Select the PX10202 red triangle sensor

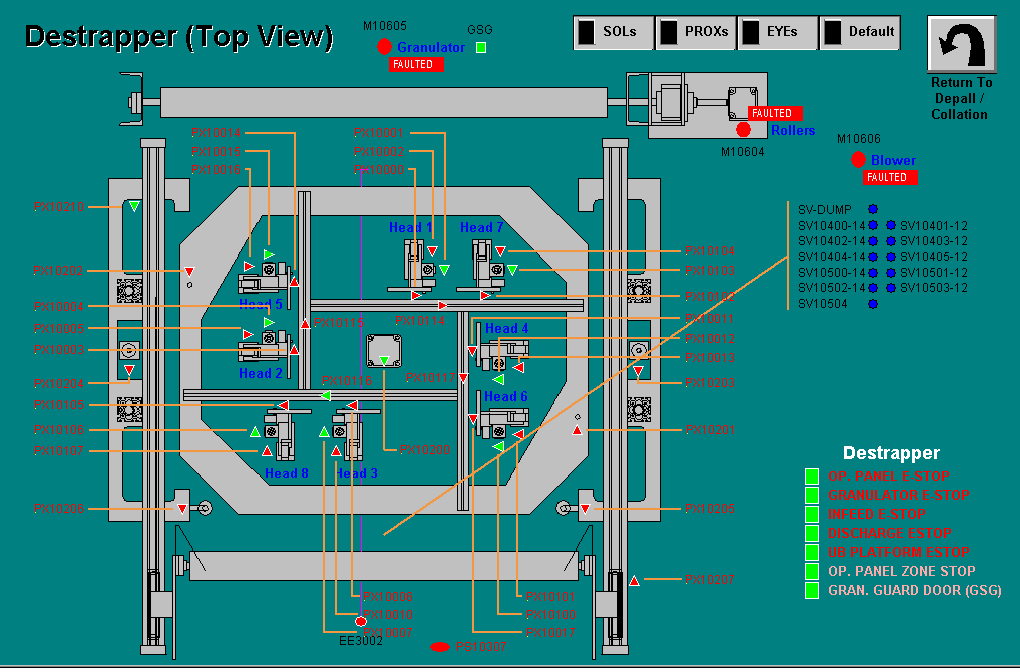tap(187, 271)
